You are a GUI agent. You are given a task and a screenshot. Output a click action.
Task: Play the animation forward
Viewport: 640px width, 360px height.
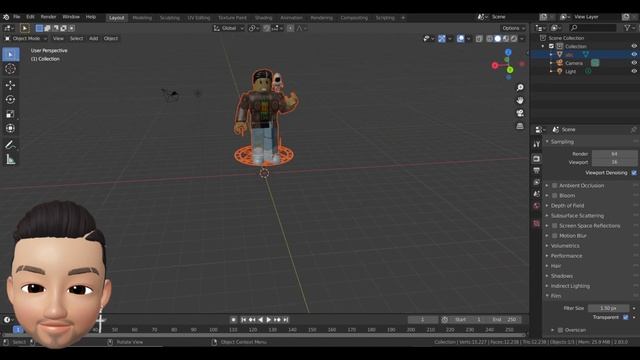[269, 320]
